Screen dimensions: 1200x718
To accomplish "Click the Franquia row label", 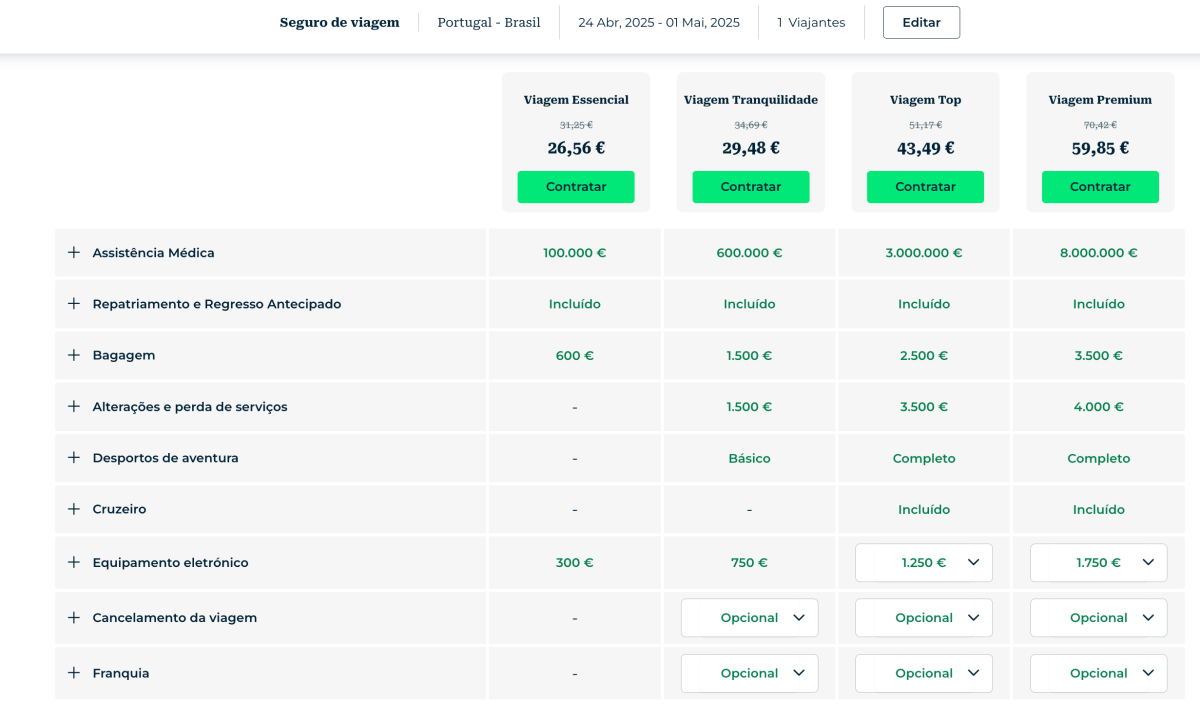I will tap(121, 673).
